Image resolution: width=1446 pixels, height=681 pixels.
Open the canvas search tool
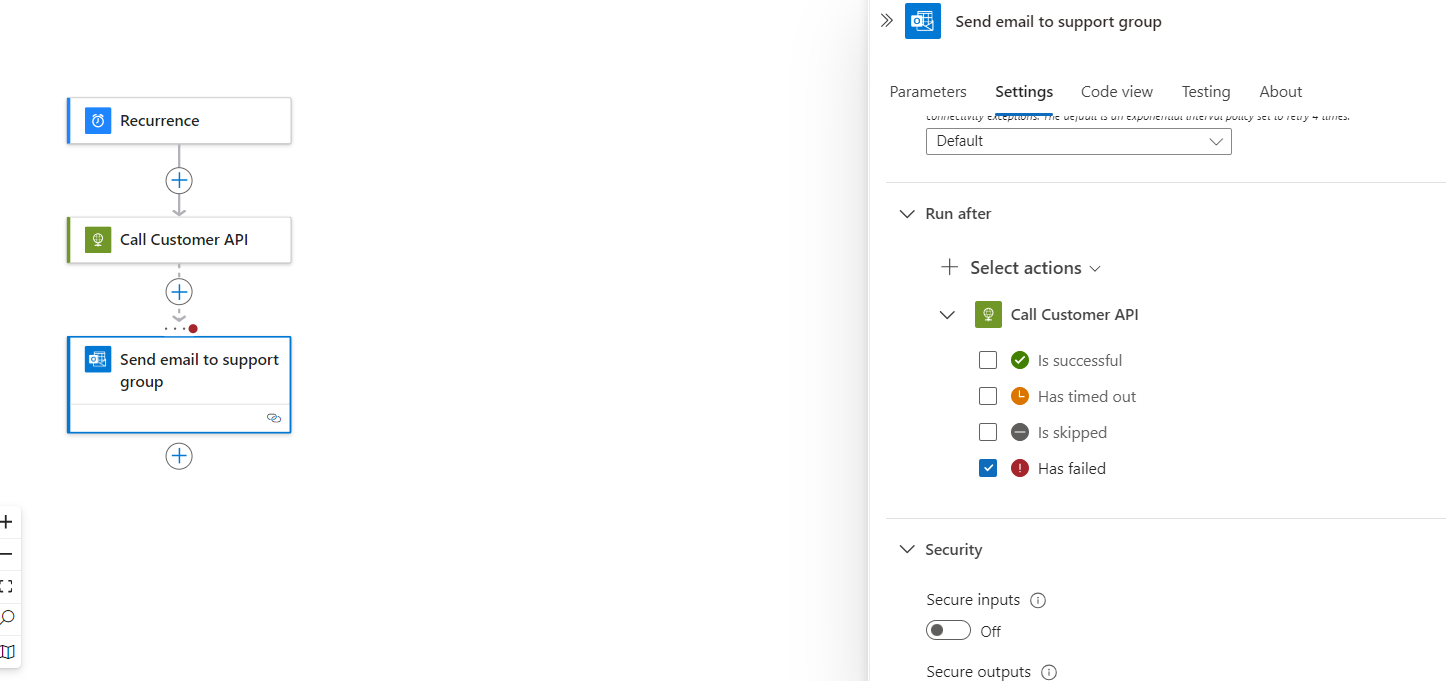[x=7, y=617]
